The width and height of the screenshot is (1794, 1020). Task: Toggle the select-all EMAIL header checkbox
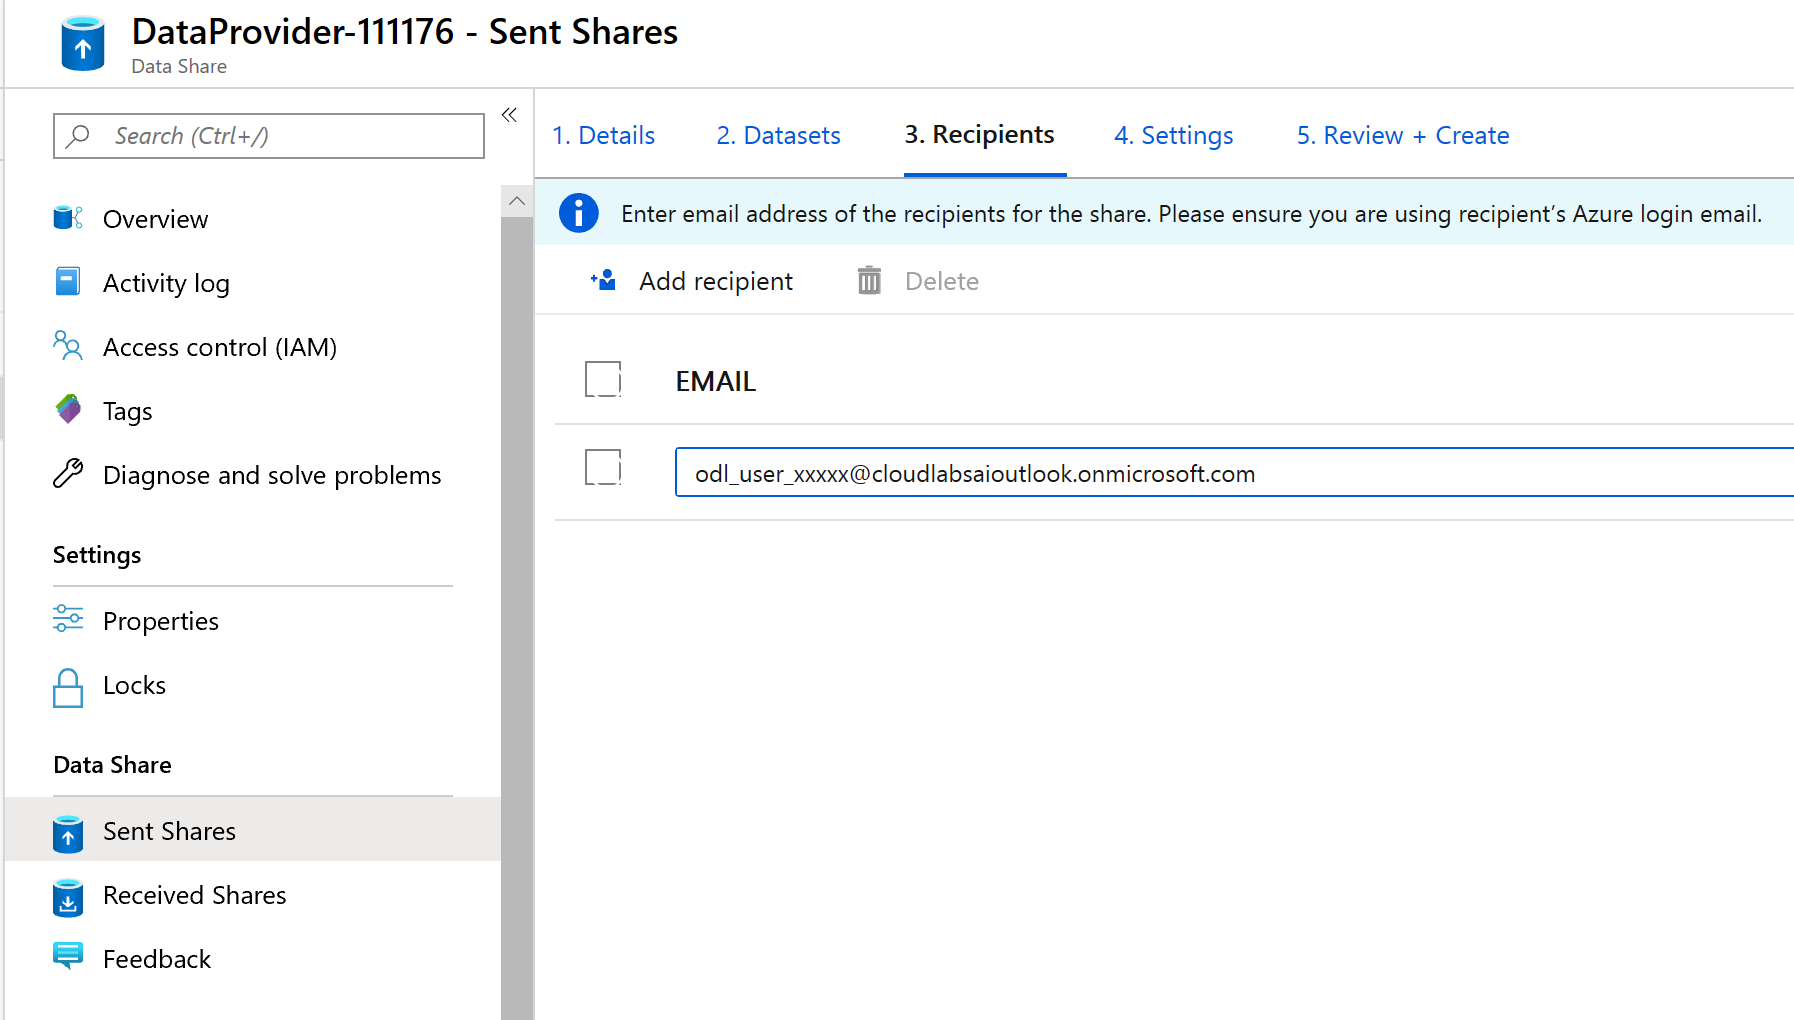603,379
